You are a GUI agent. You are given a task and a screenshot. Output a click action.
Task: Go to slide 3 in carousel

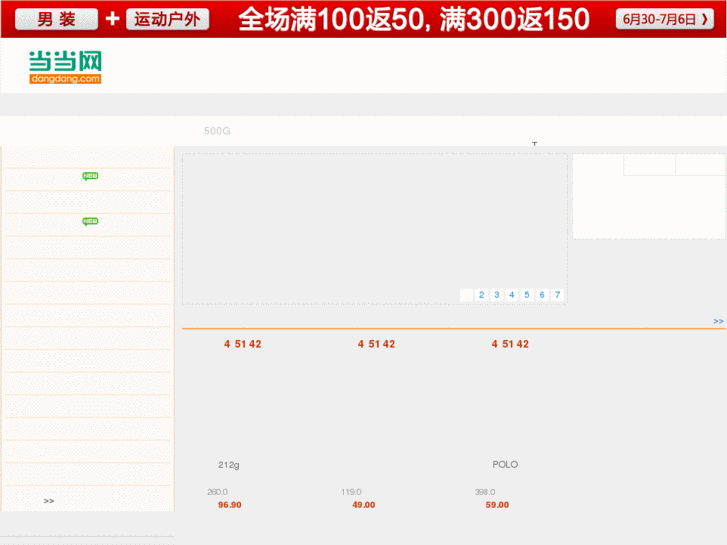click(x=497, y=295)
